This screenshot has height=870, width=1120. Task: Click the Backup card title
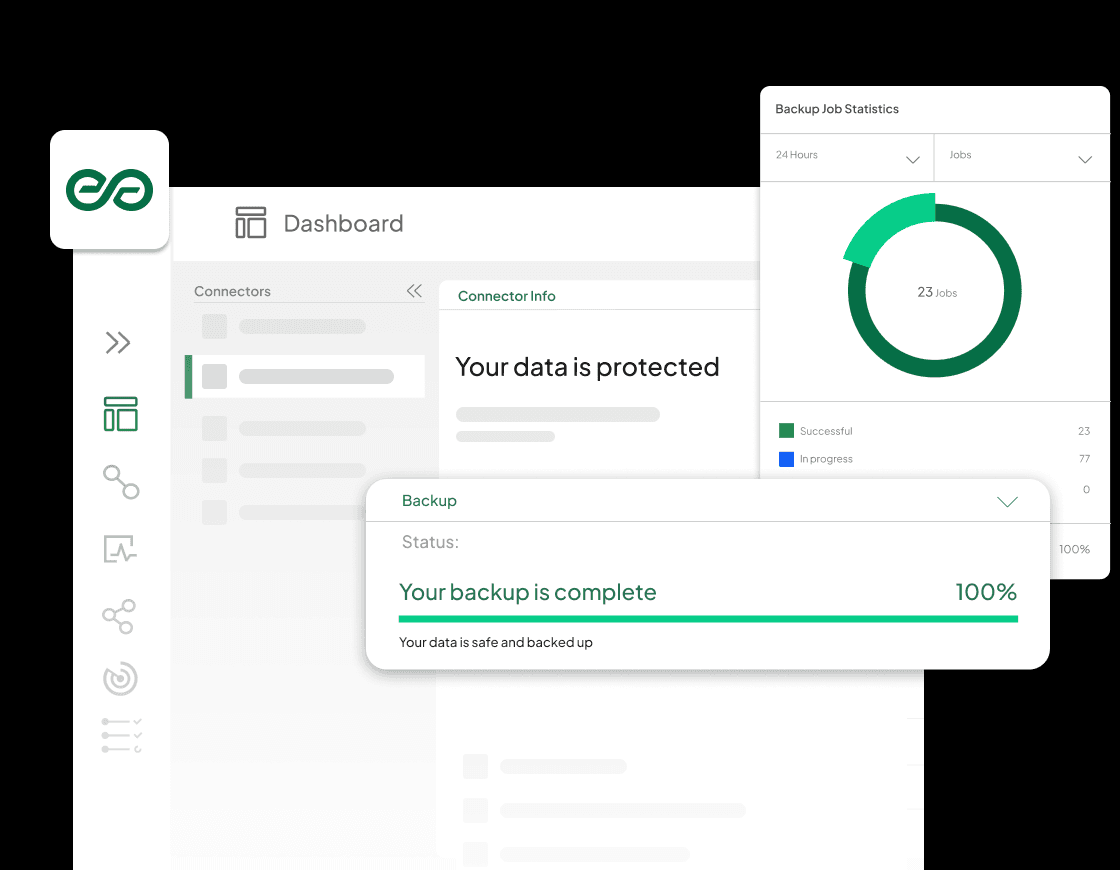(x=429, y=501)
